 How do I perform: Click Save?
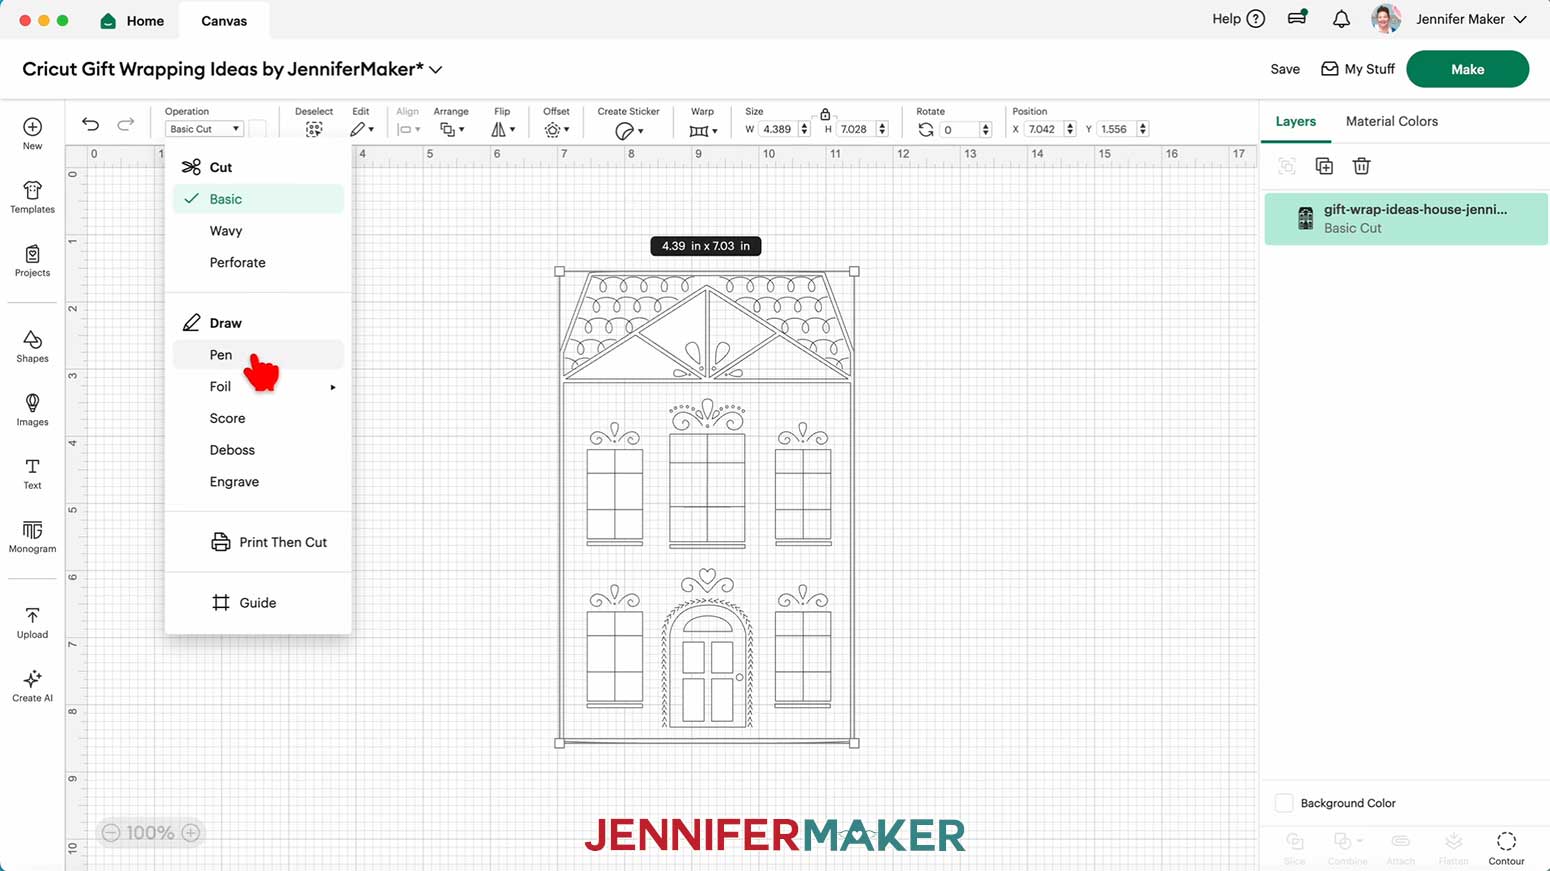coord(1285,69)
